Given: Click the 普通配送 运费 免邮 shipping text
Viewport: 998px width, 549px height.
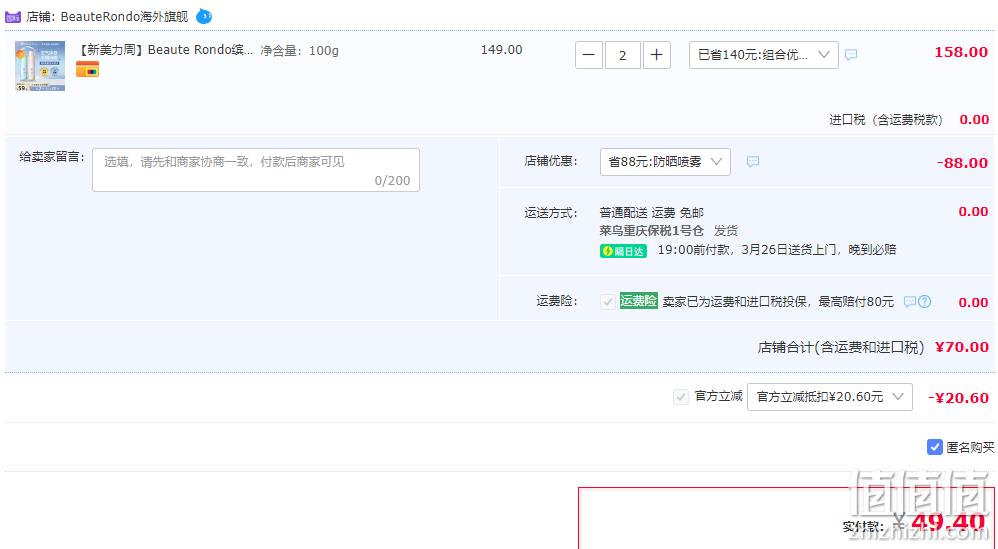Looking at the screenshot, I should pos(651,212).
